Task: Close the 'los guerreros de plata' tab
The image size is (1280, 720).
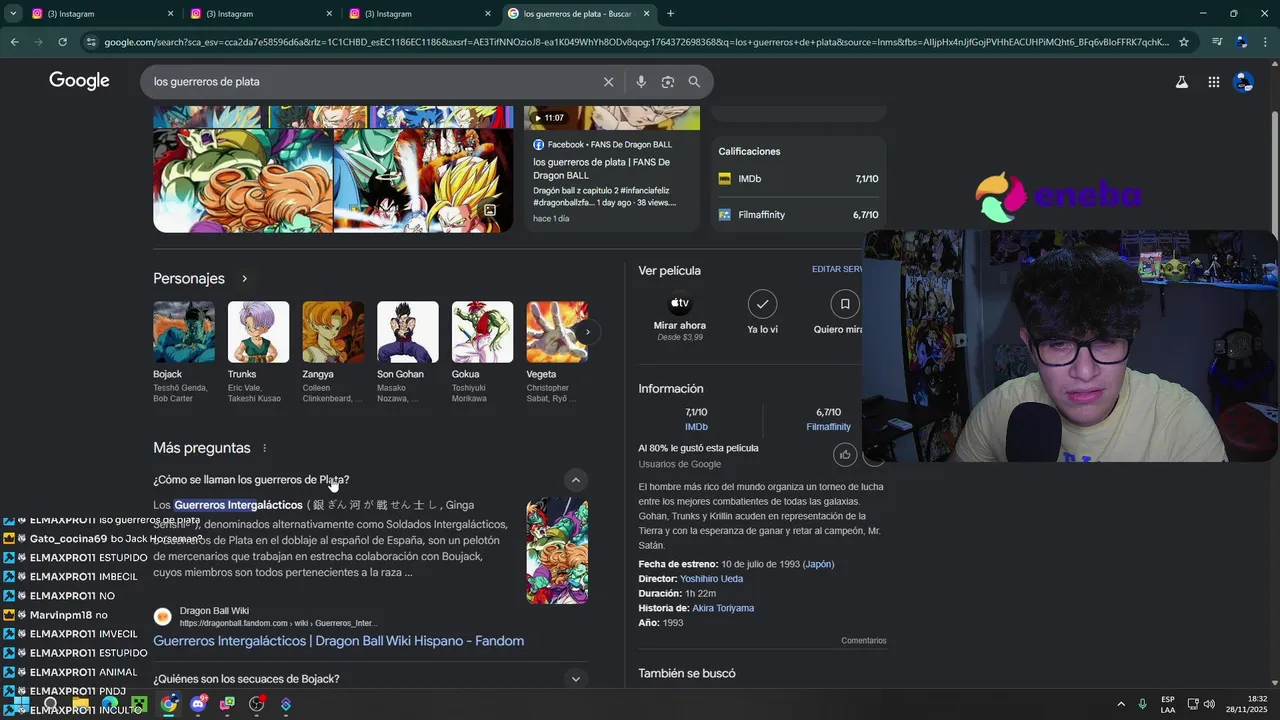Action: (x=646, y=14)
